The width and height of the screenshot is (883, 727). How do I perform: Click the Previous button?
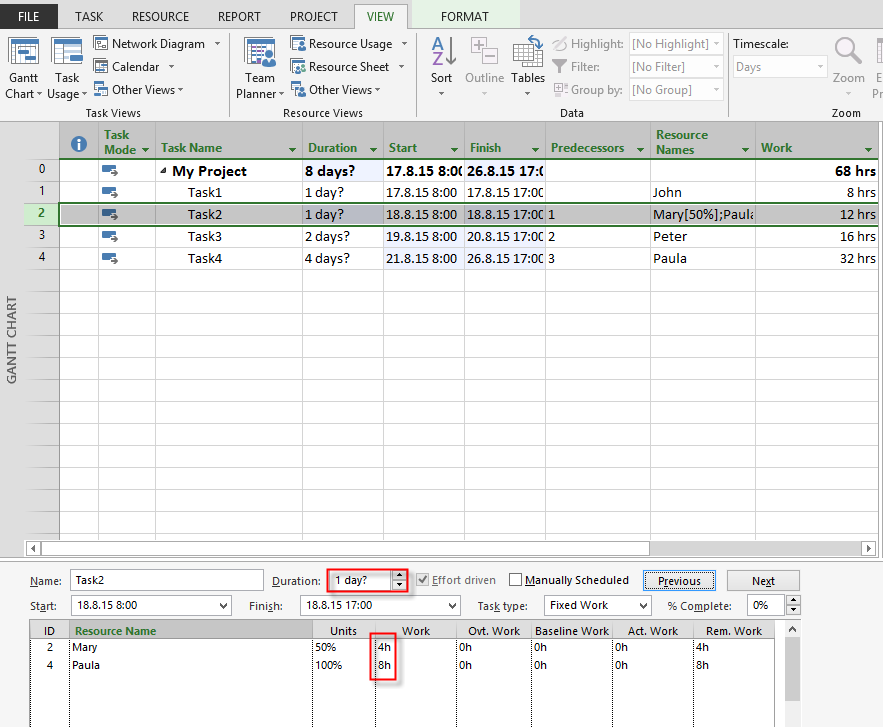tap(679, 581)
